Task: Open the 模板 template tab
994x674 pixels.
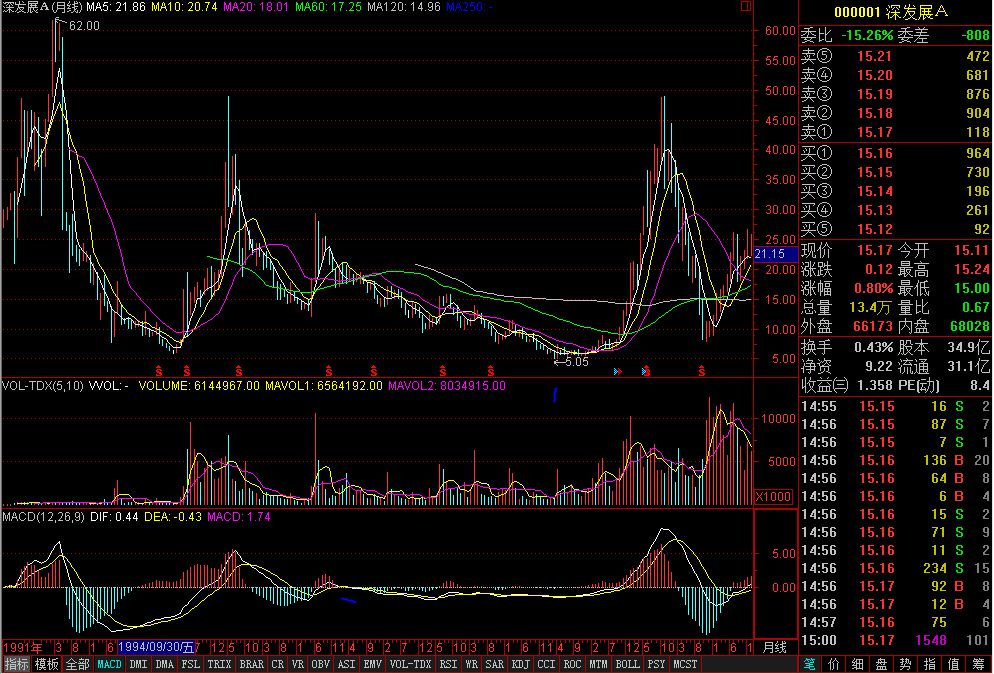Action: click(x=47, y=664)
